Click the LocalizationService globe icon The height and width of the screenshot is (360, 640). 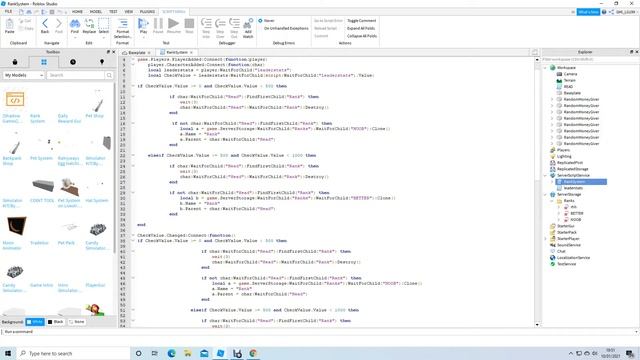[x=553, y=258]
